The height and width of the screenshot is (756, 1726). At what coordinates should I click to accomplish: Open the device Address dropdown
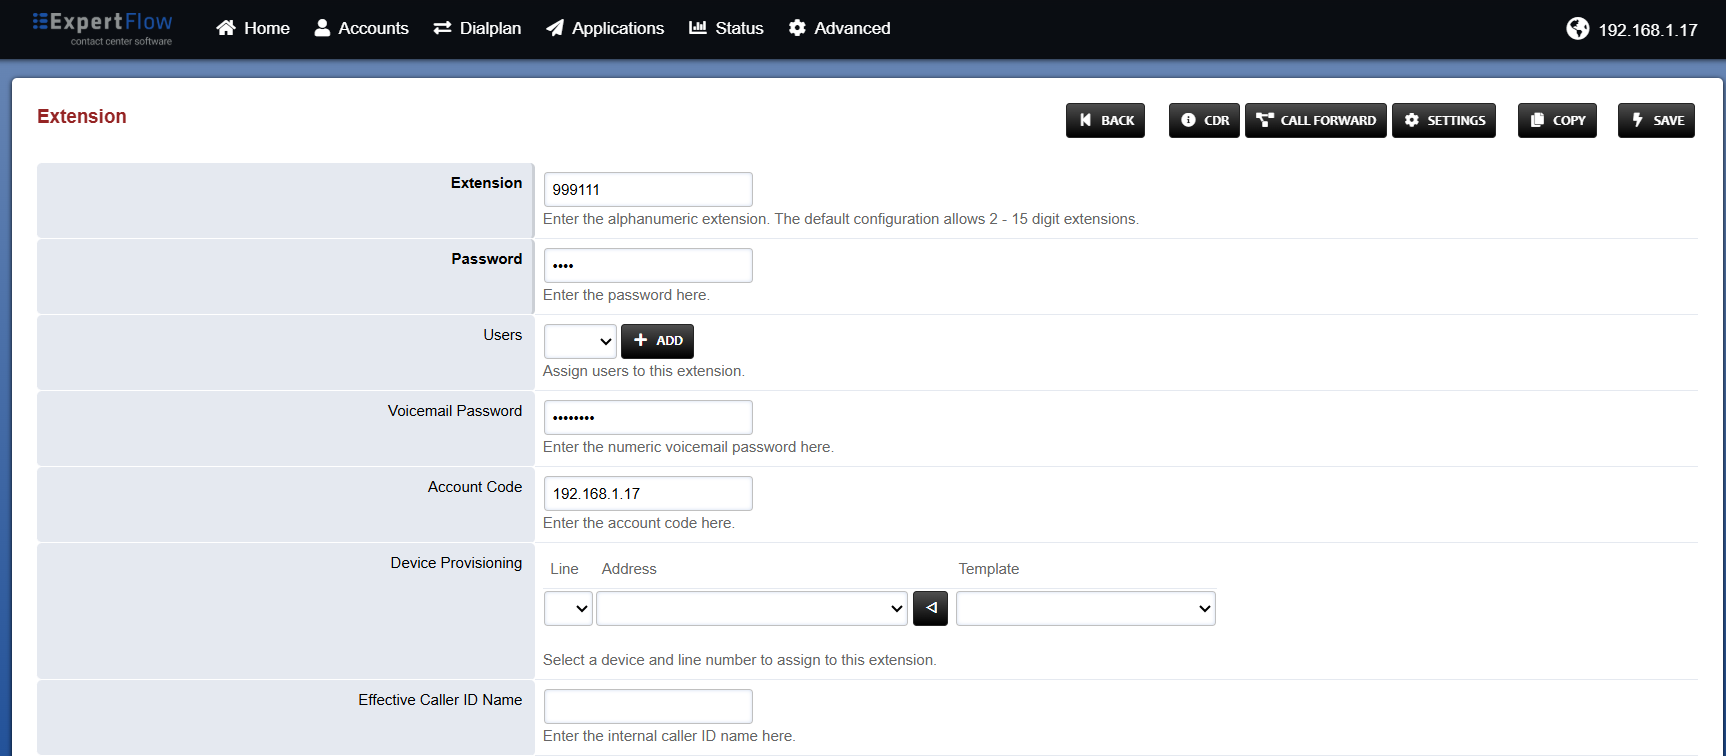(x=752, y=608)
